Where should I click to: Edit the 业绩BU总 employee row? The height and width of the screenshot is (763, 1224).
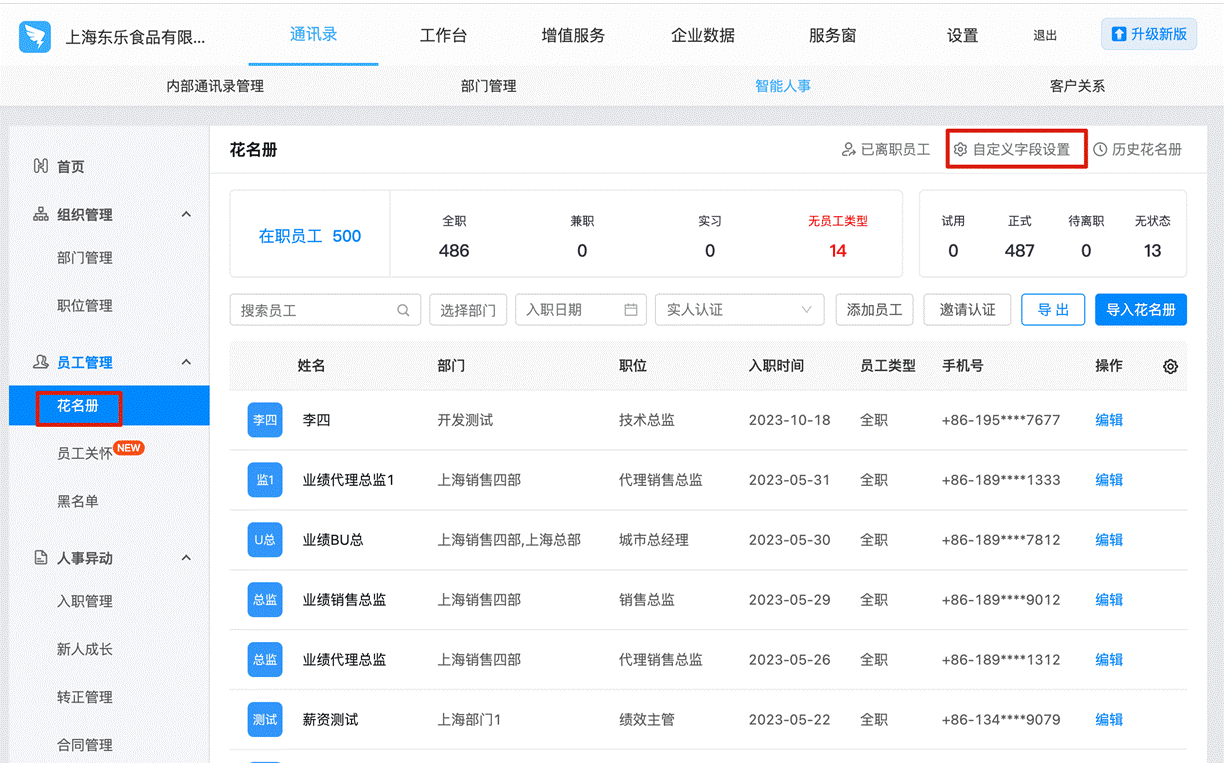pos(1109,540)
